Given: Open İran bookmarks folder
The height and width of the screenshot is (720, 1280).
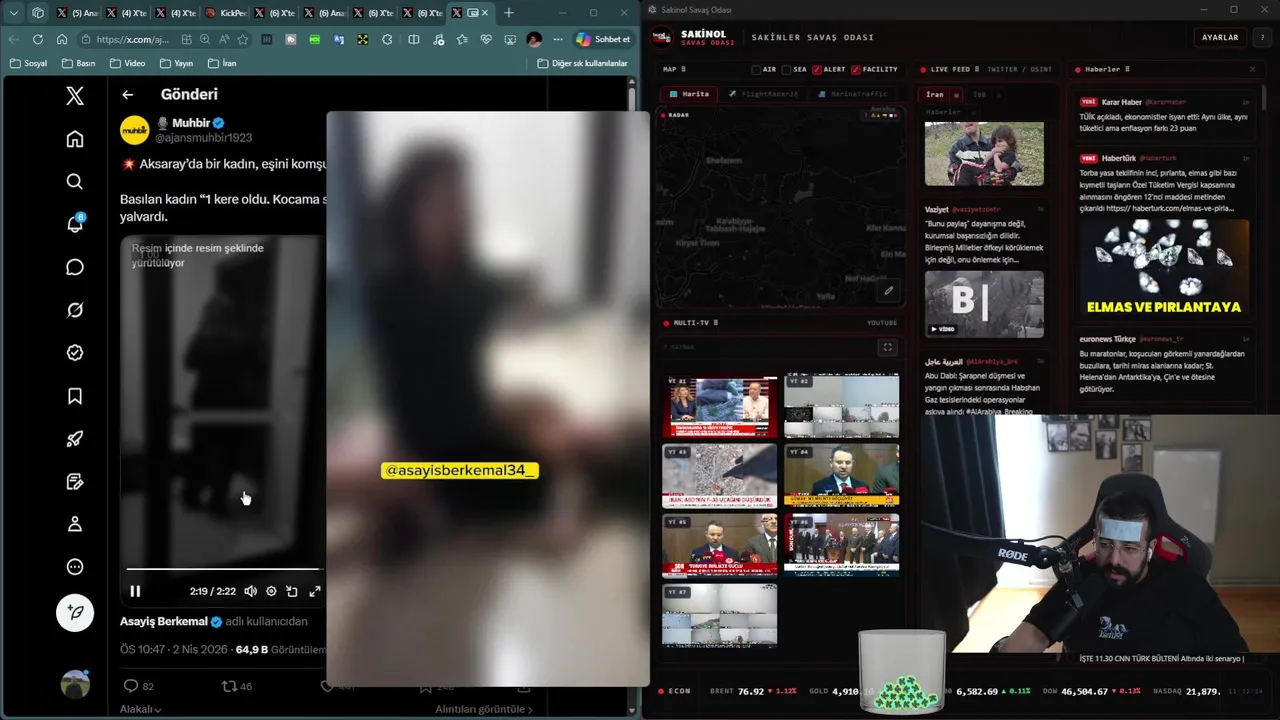Looking at the screenshot, I should [223, 63].
